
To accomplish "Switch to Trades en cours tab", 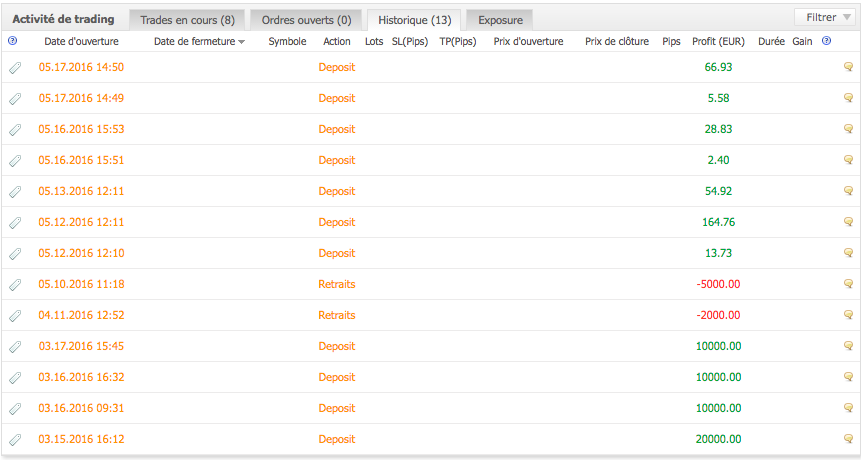I will (x=187, y=19).
